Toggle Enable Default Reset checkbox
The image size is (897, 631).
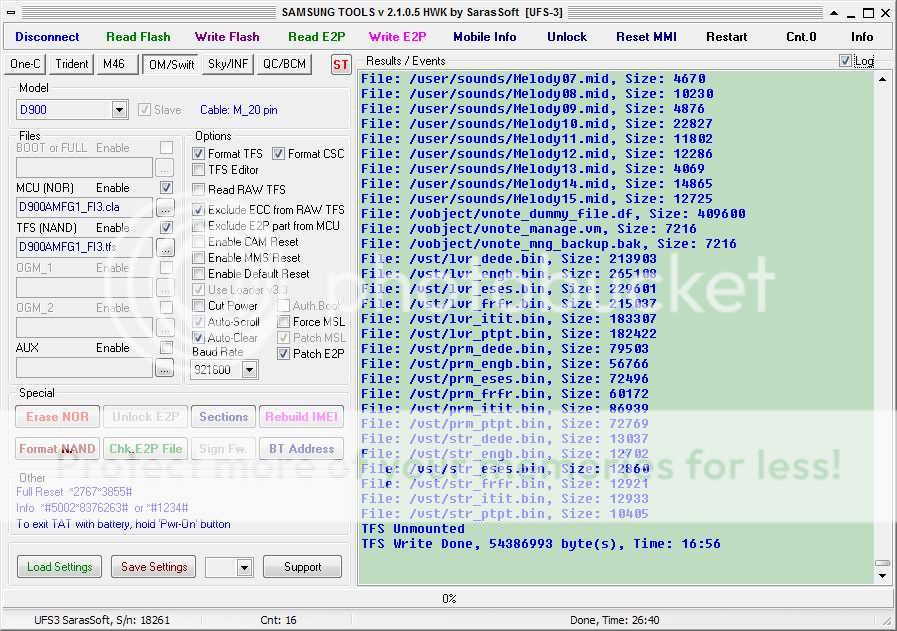click(199, 274)
